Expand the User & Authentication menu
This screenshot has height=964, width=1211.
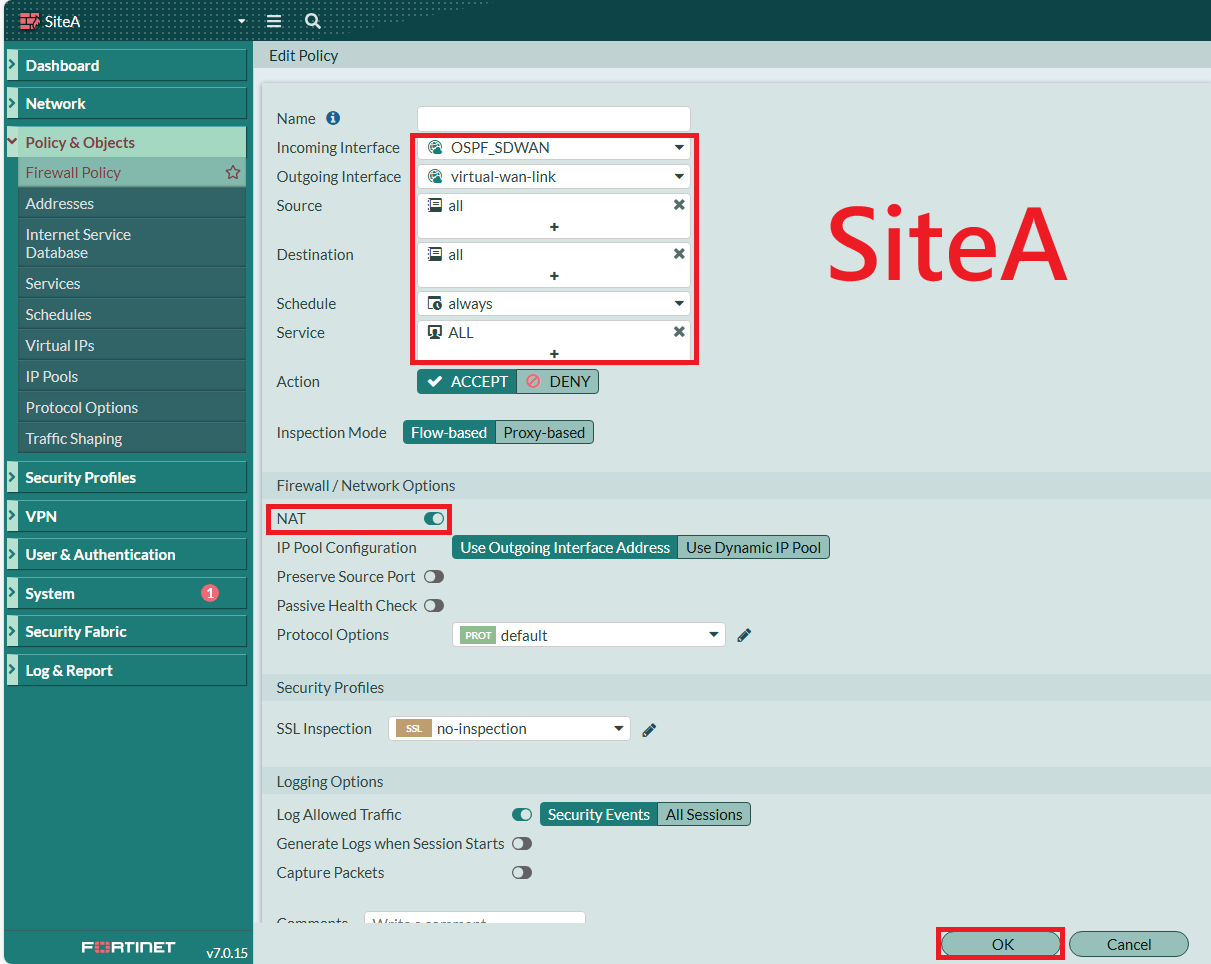tap(126, 554)
